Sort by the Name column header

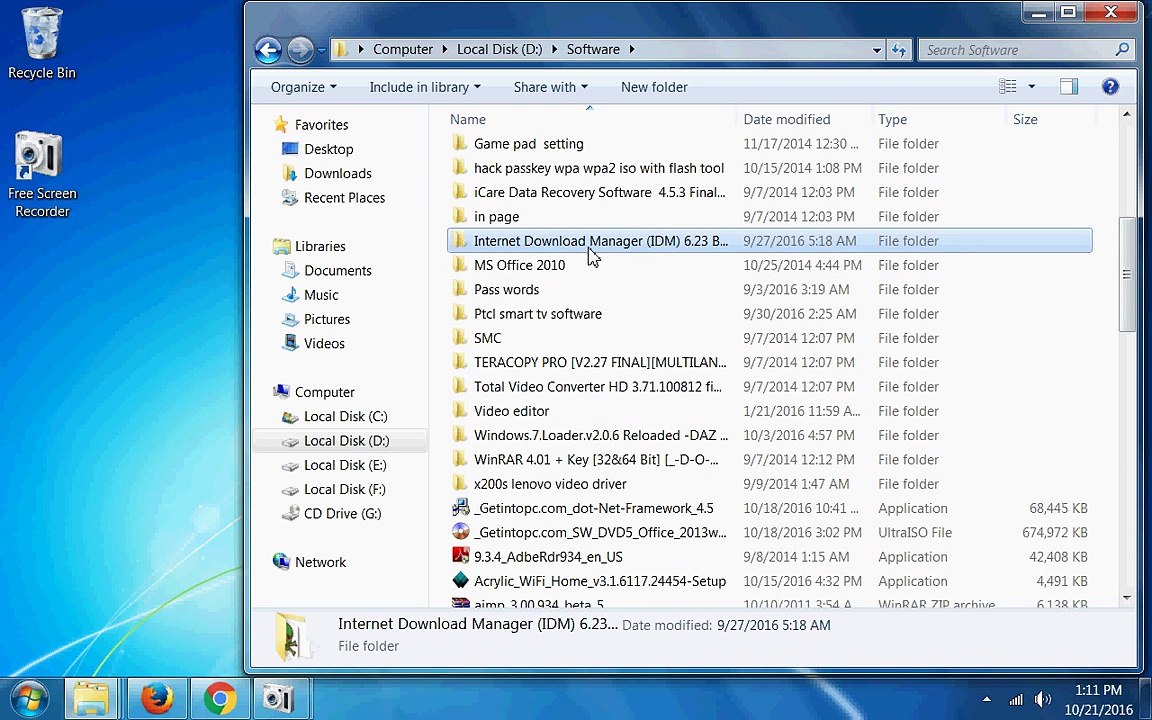tap(467, 119)
